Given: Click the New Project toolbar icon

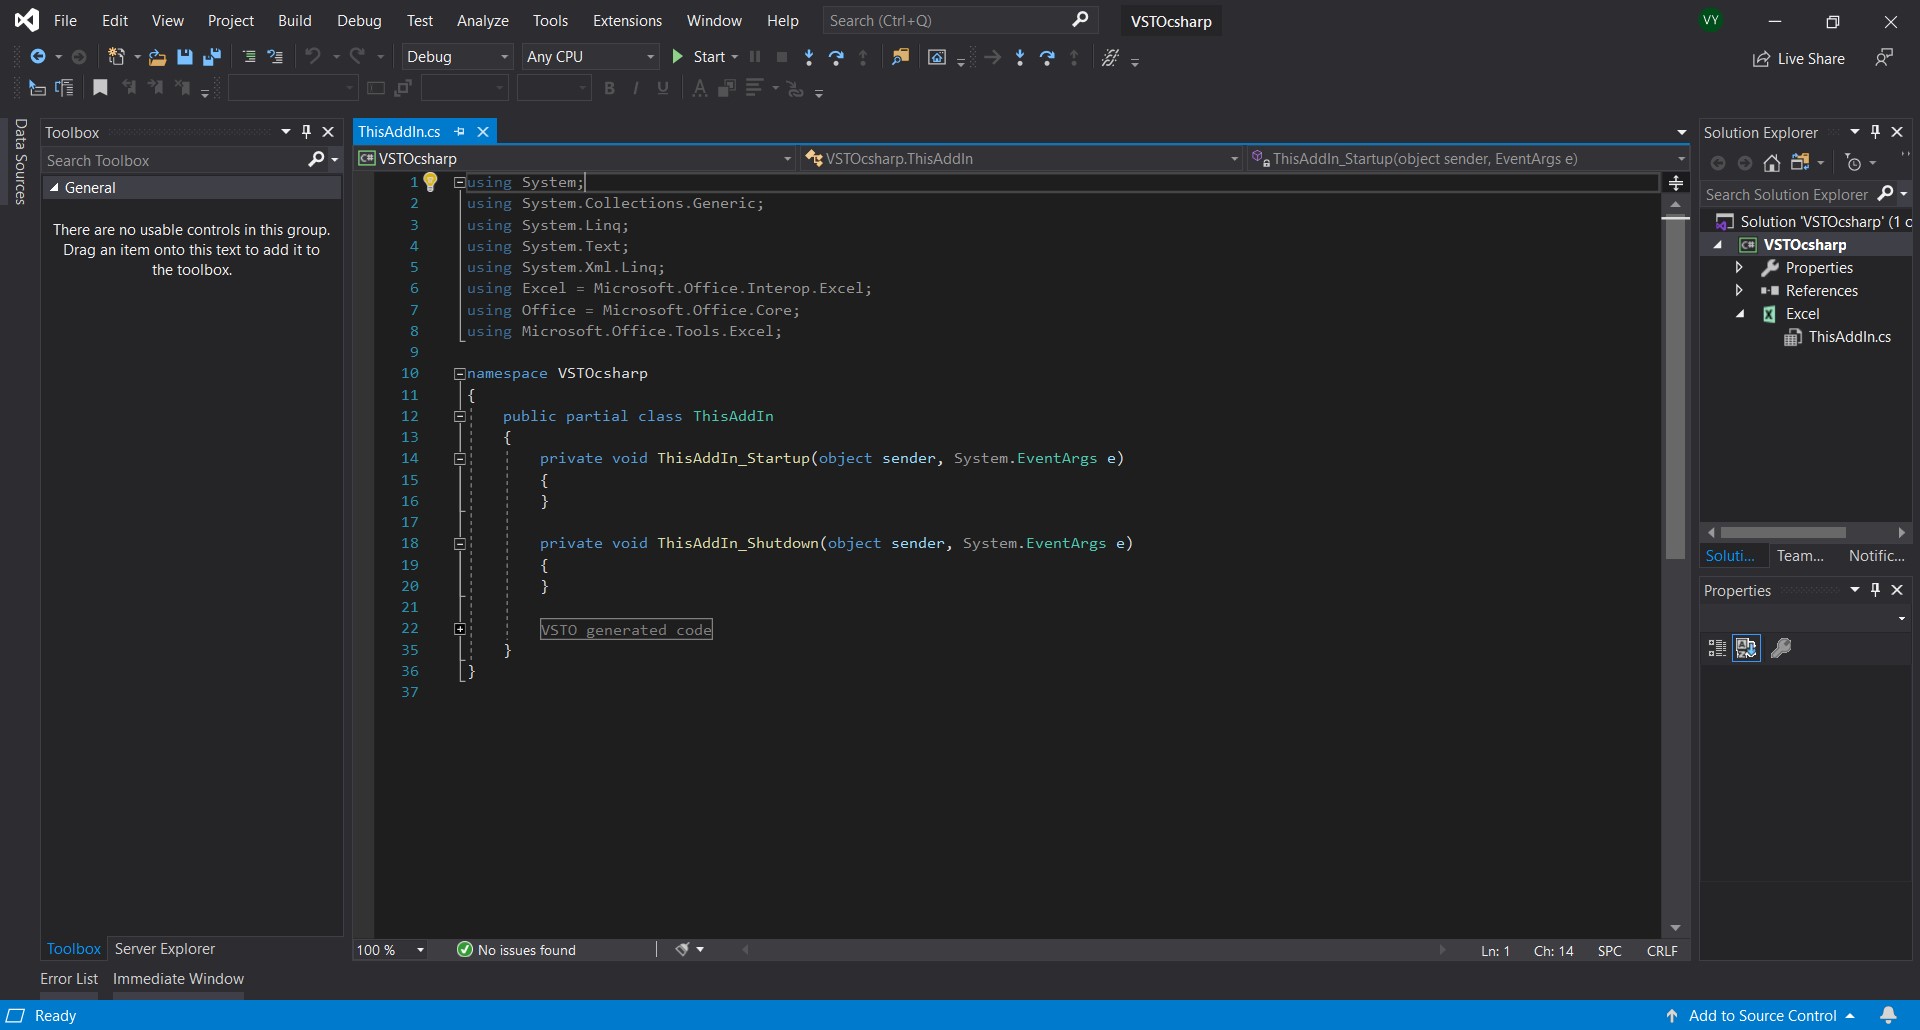Looking at the screenshot, I should click(116, 57).
